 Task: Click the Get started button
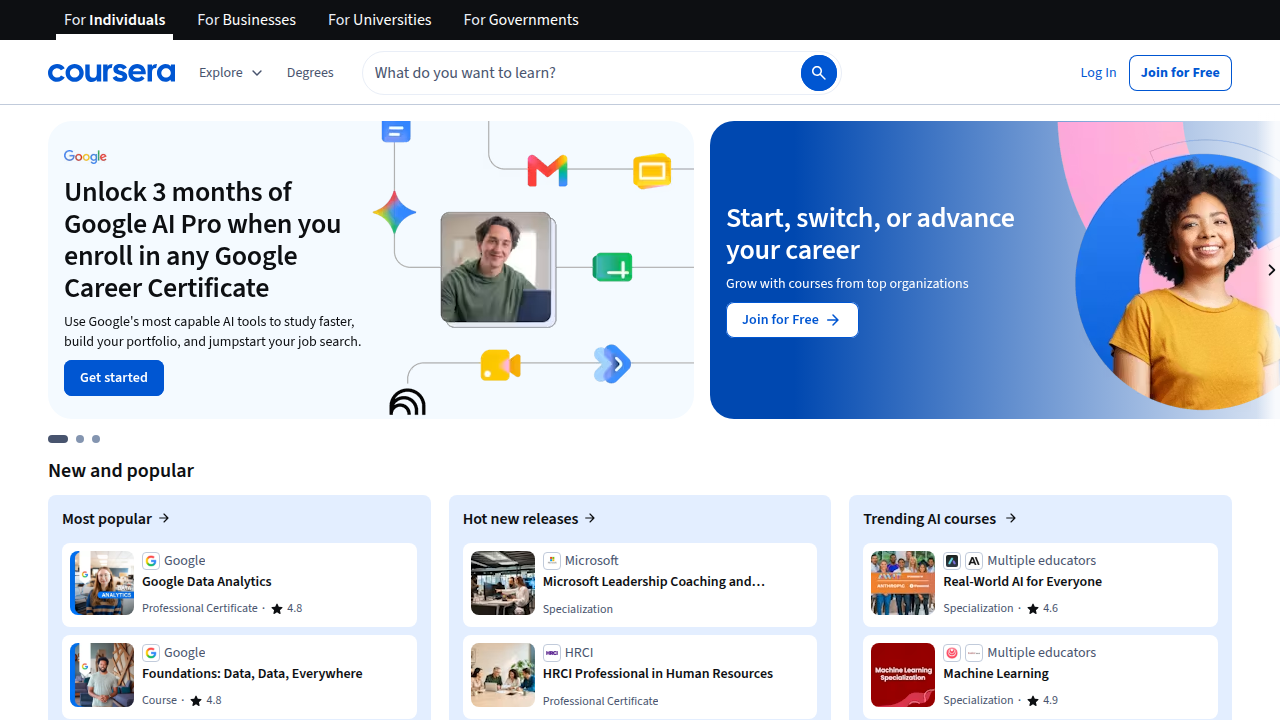tap(114, 378)
